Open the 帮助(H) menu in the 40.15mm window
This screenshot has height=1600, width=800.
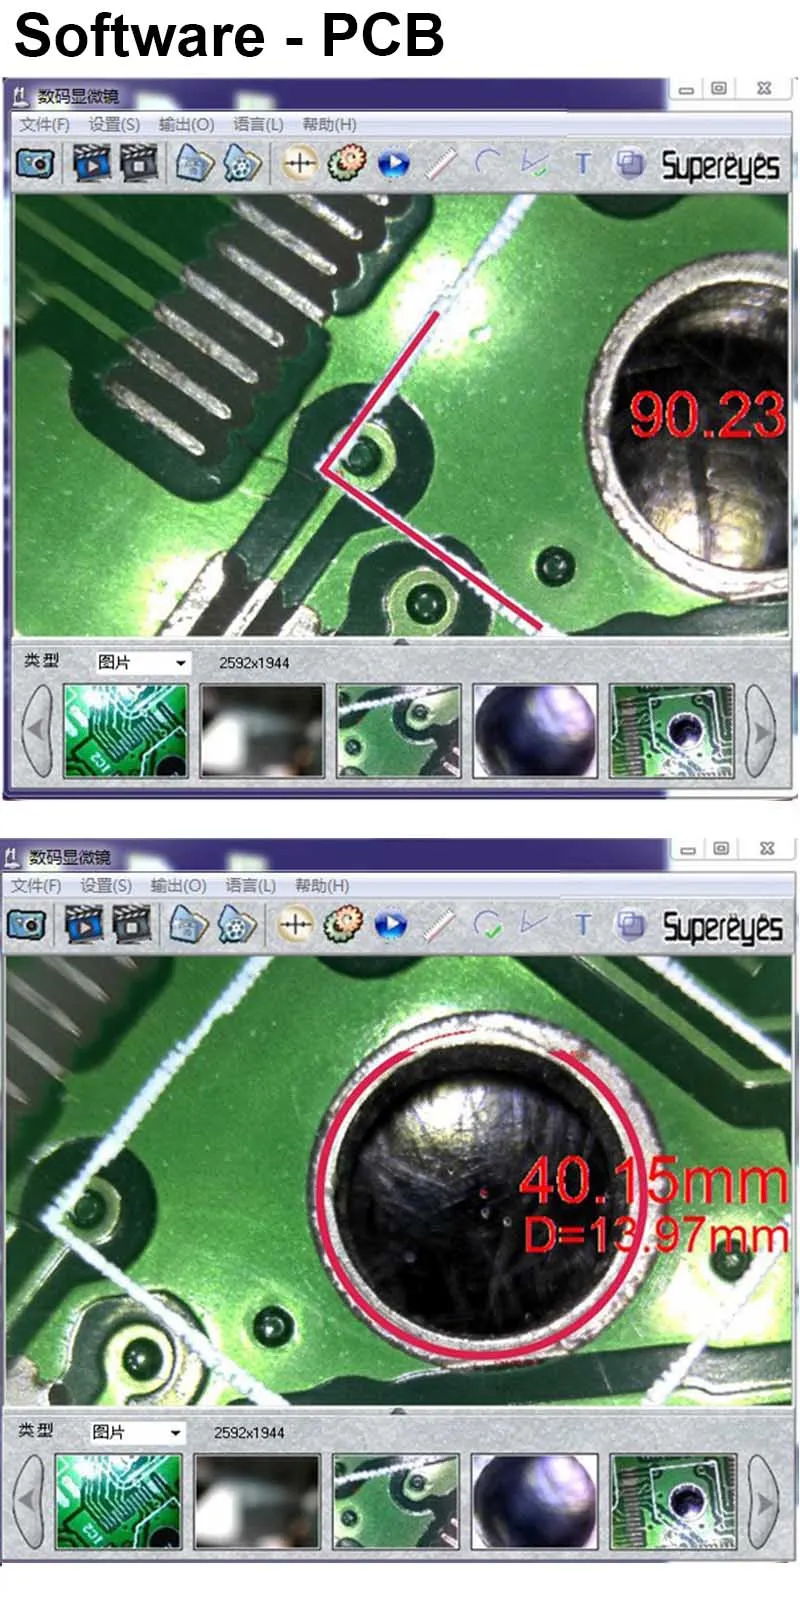click(x=322, y=886)
